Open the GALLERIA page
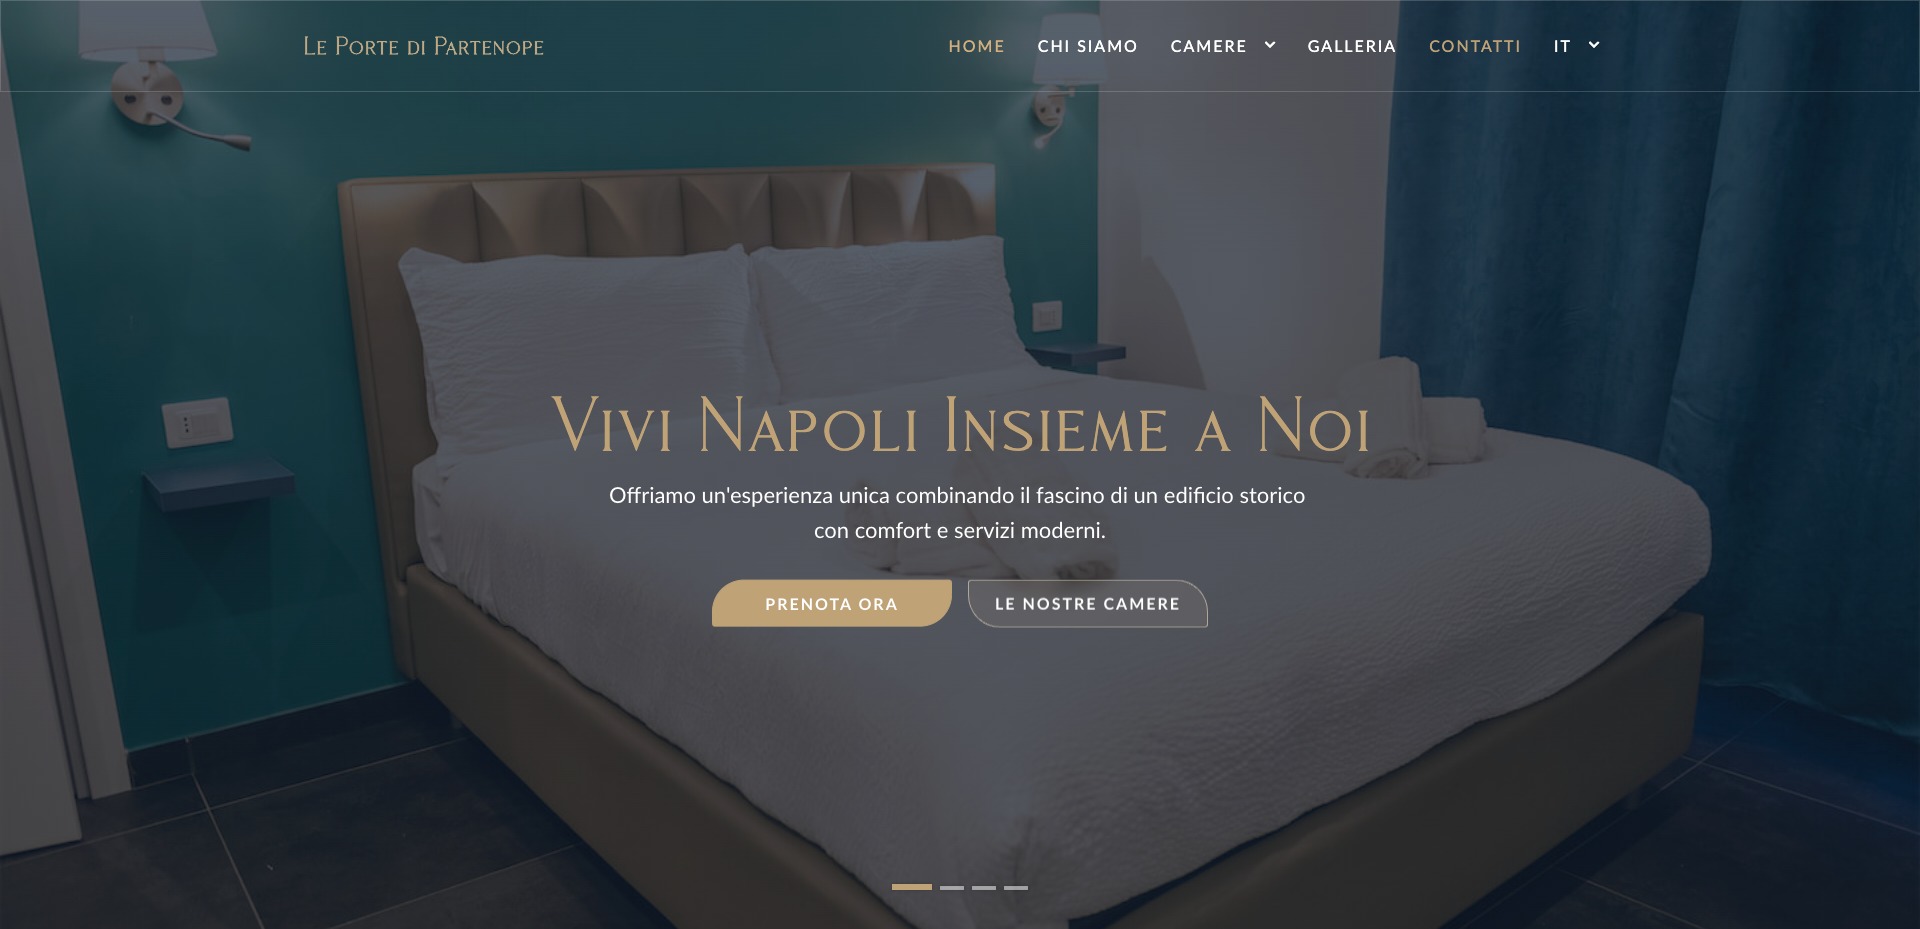Screen dimensions: 1920x929 (x=1351, y=46)
